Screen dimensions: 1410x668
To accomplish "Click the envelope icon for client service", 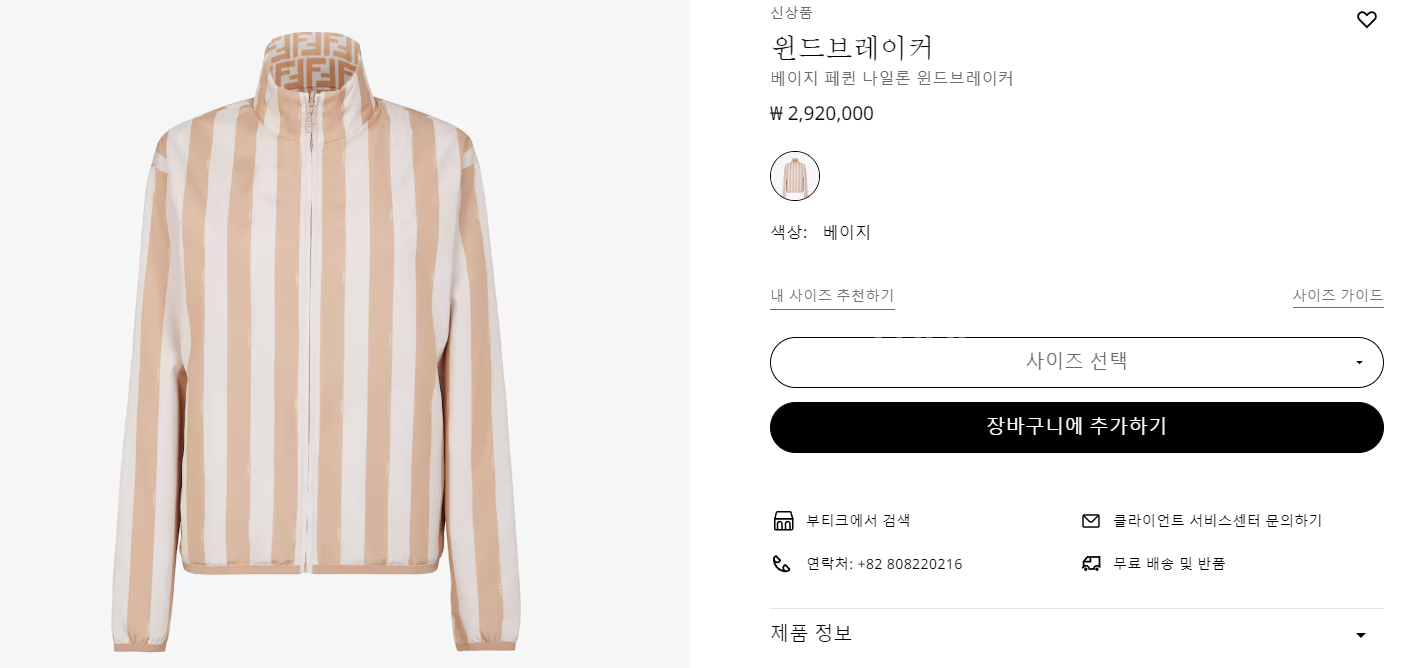I will coord(1091,521).
